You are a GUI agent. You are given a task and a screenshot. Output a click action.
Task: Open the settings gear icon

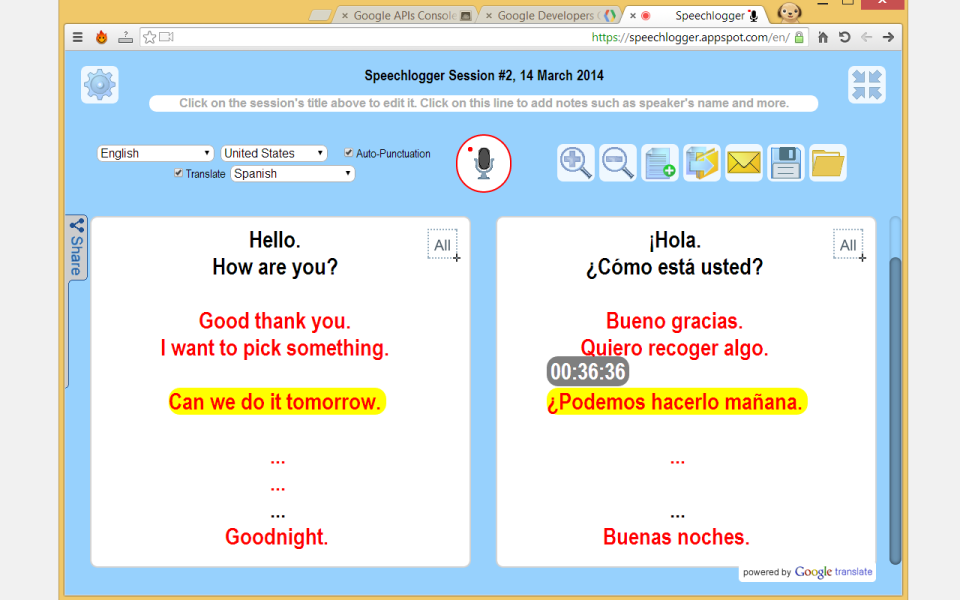[x=100, y=85]
